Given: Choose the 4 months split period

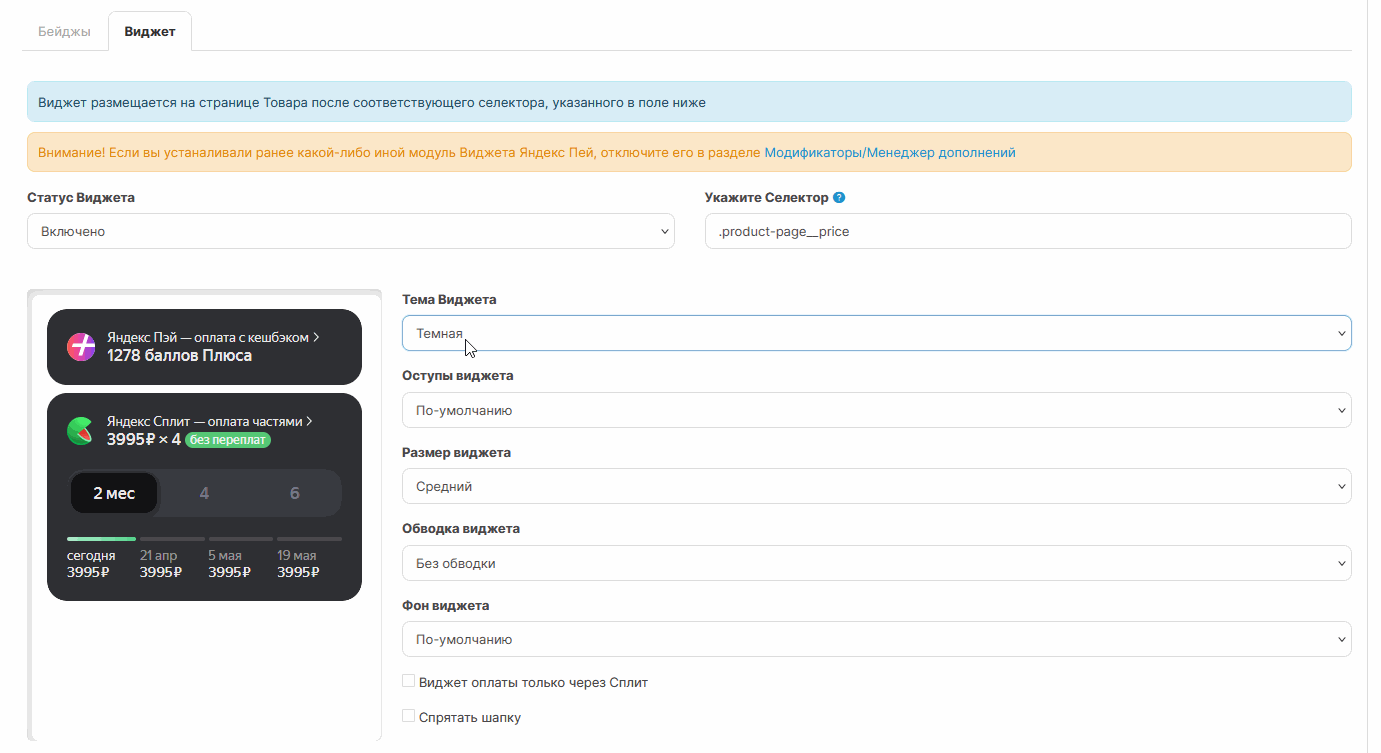Looking at the screenshot, I should (x=204, y=493).
